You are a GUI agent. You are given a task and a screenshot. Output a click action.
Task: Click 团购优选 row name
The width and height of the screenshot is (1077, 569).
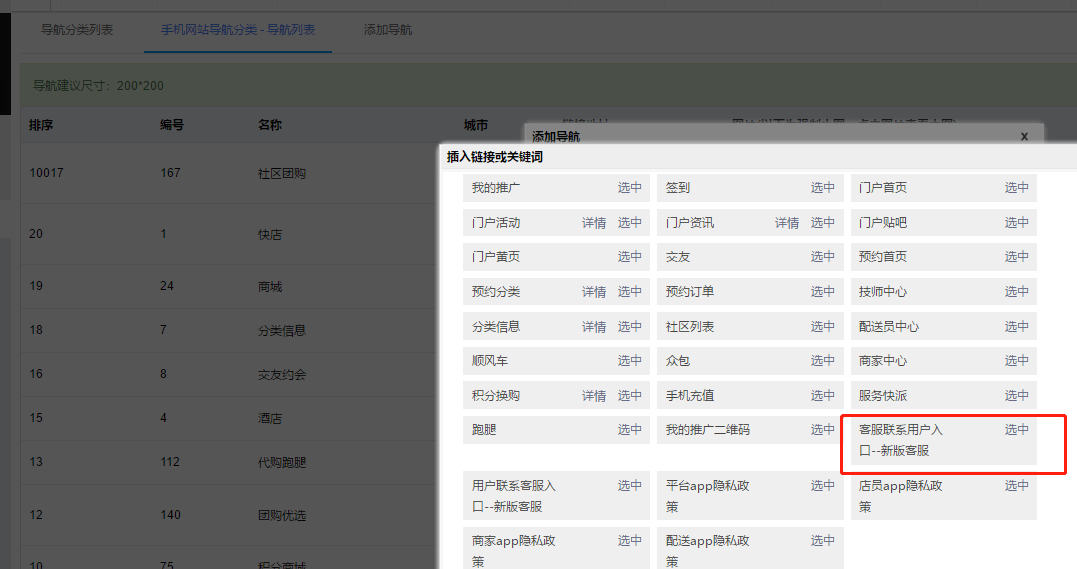coord(282,515)
